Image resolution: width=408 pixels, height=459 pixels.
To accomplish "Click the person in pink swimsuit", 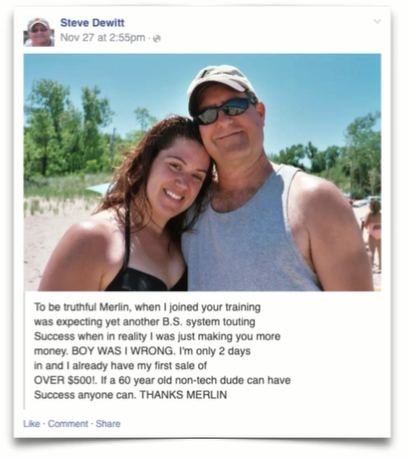I will point(373,232).
